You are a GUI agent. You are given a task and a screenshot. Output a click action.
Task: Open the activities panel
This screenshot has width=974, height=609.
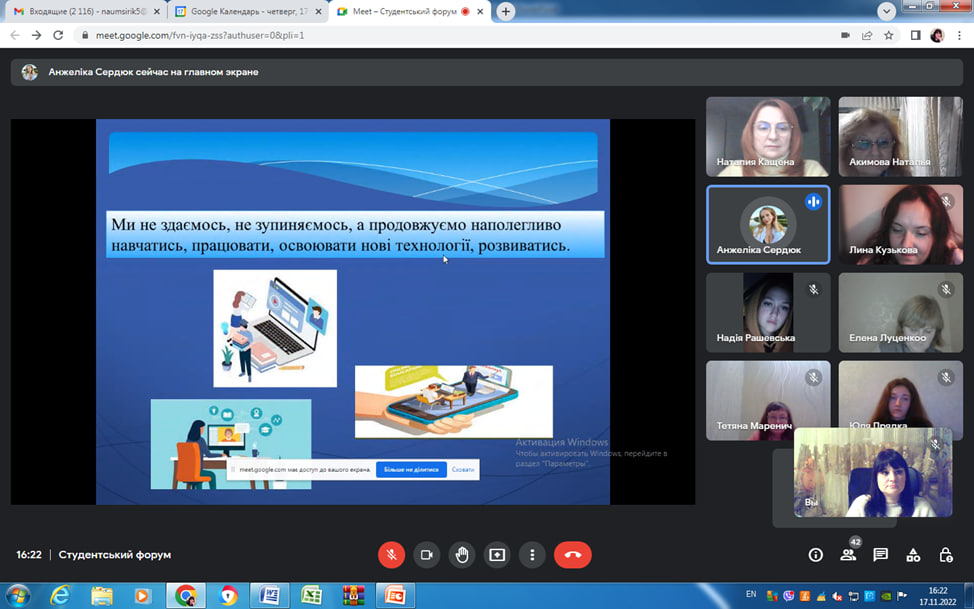pyautogui.click(x=913, y=555)
